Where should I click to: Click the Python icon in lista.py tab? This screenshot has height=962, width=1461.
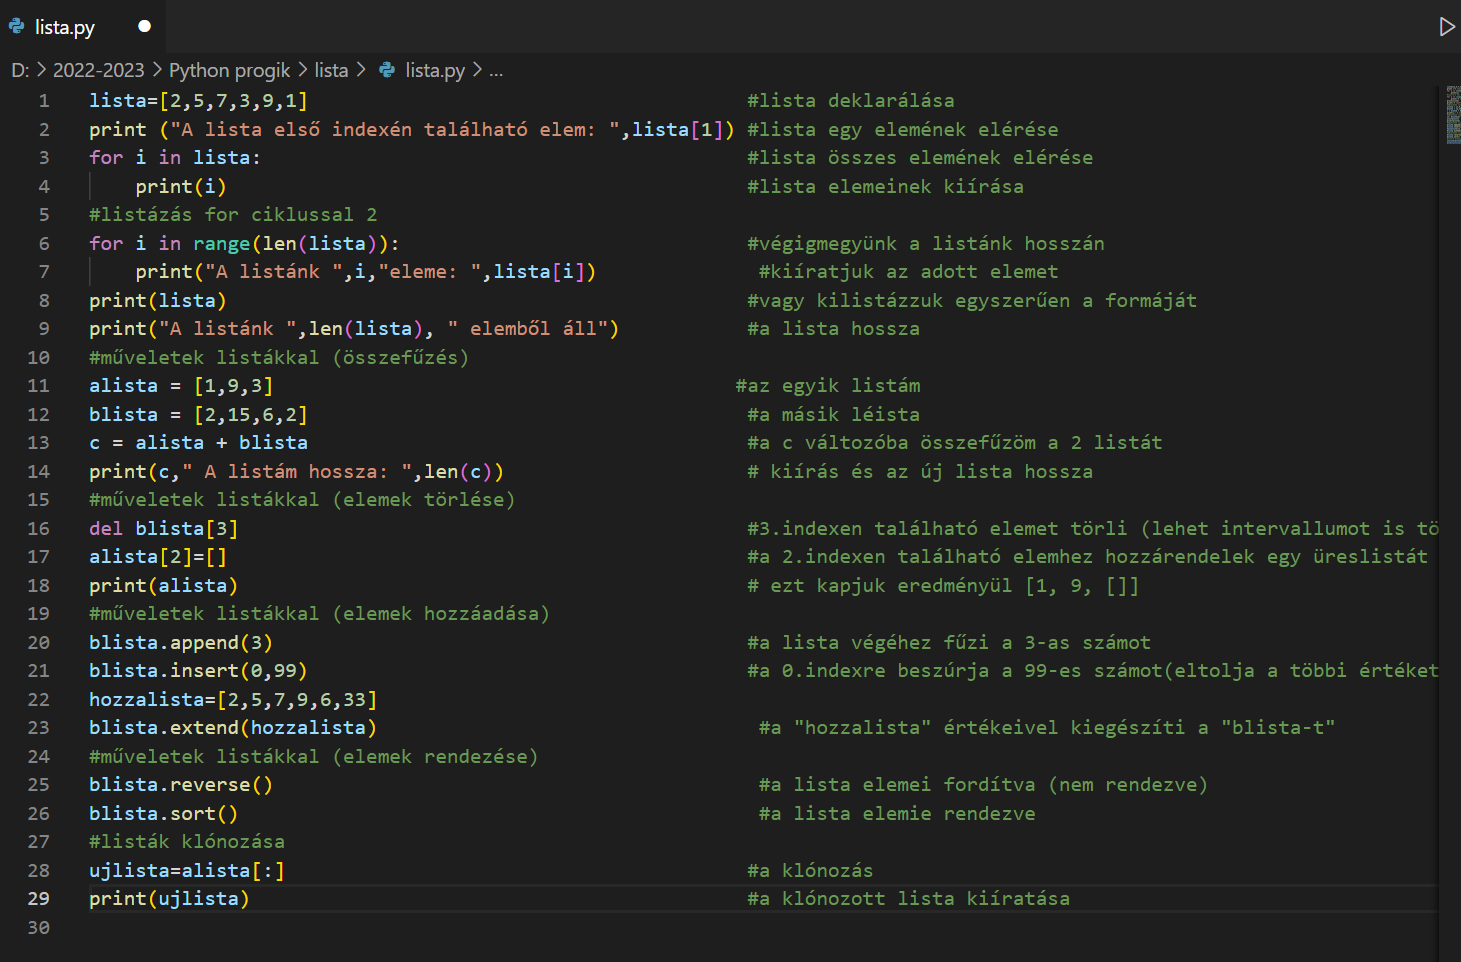pyautogui.click(x=17, y=27)
